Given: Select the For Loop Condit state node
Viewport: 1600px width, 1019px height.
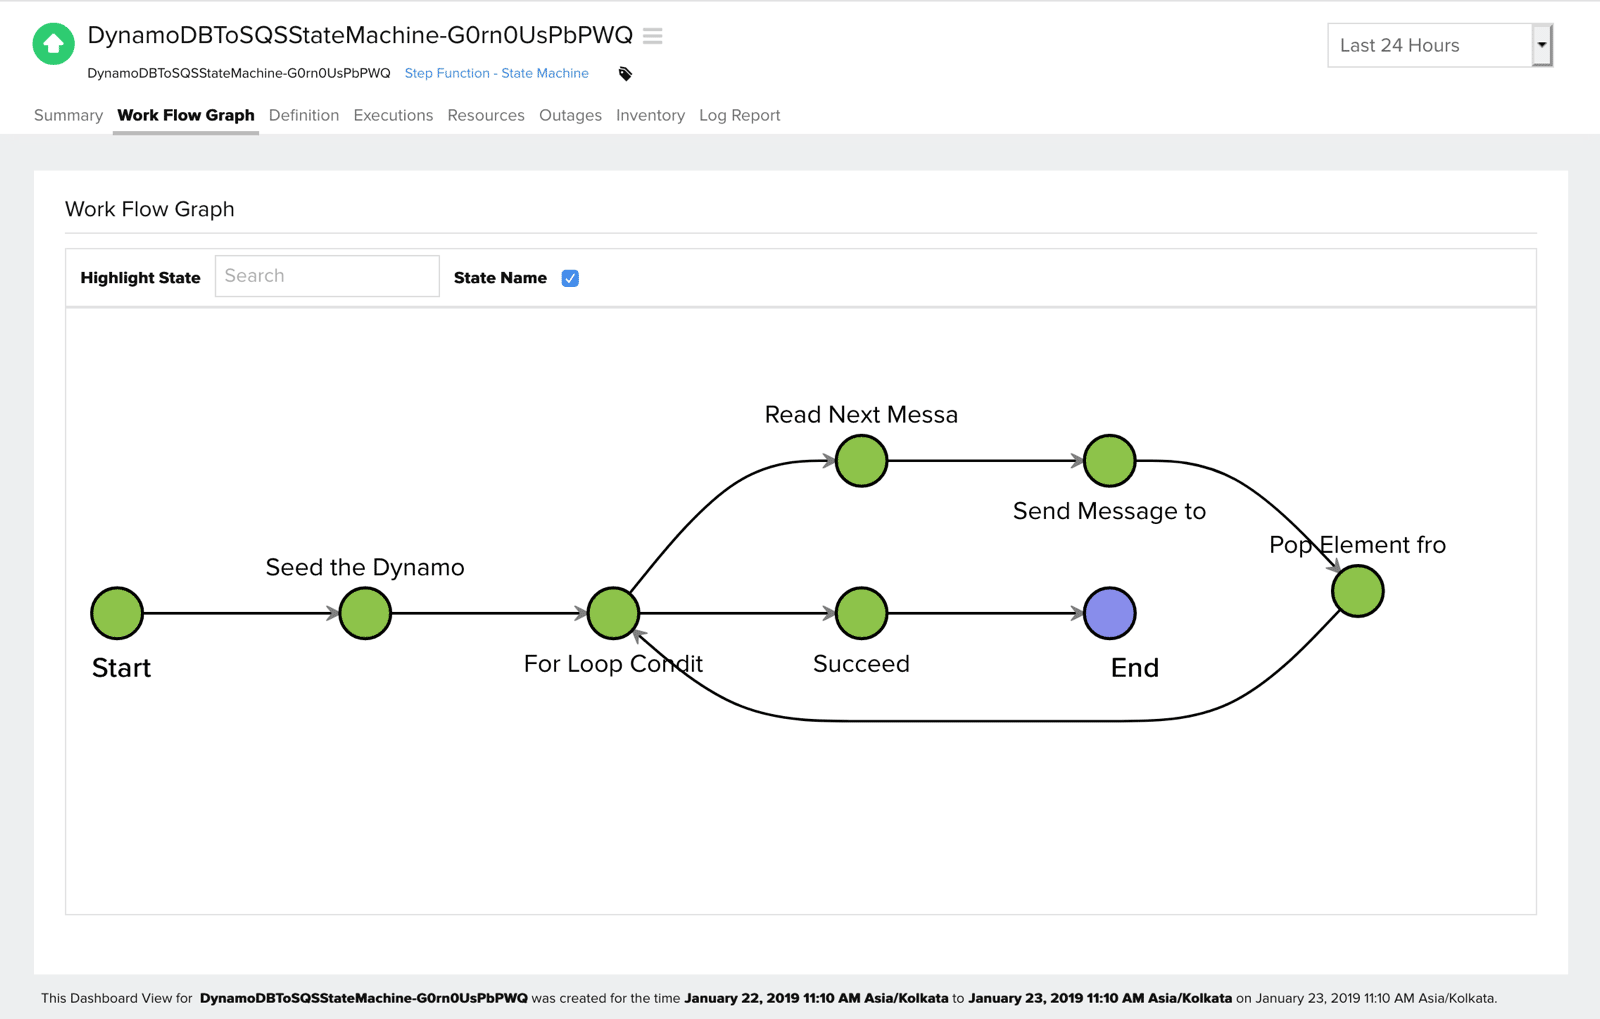Looking at the screenshot, I should [612, 612].
